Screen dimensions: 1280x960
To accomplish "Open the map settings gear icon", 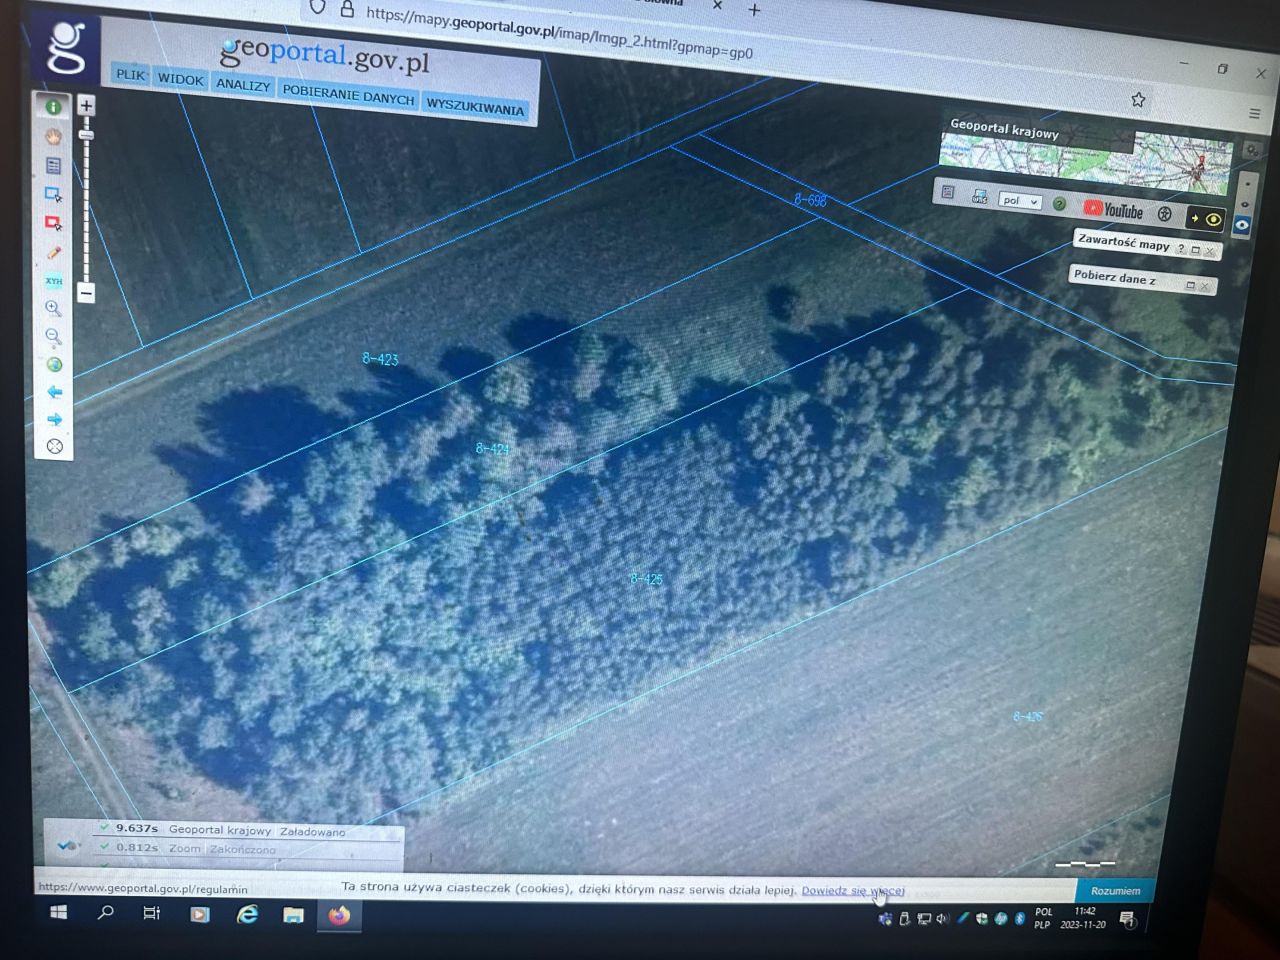I will point(1252,150).
